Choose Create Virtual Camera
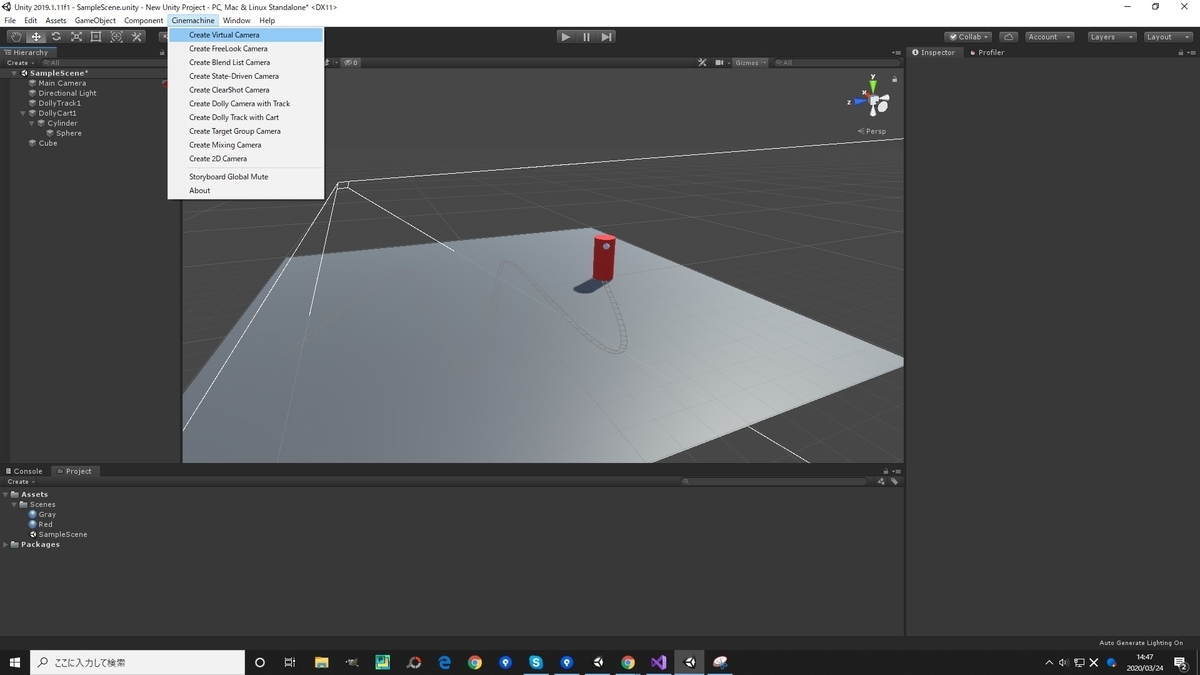This screenshot has width=1200, height=675. coord(246,35)
